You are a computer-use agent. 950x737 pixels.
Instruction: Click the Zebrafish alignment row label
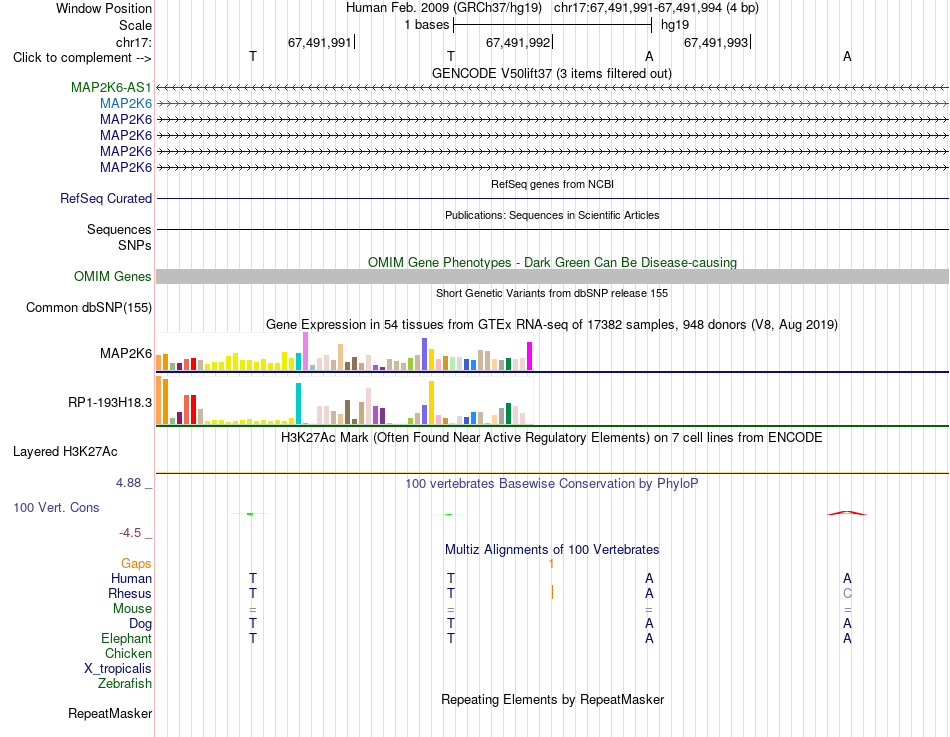pos(125,683)
